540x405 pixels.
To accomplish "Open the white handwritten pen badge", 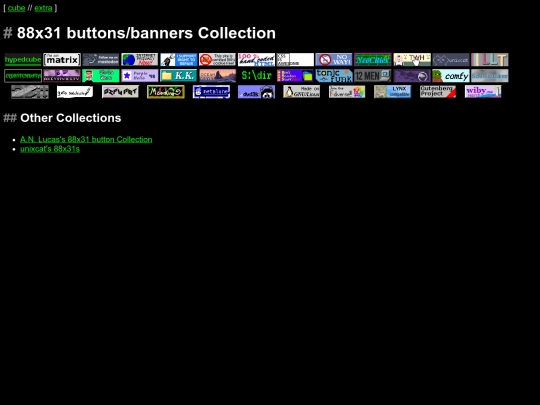I will (75, 92).
